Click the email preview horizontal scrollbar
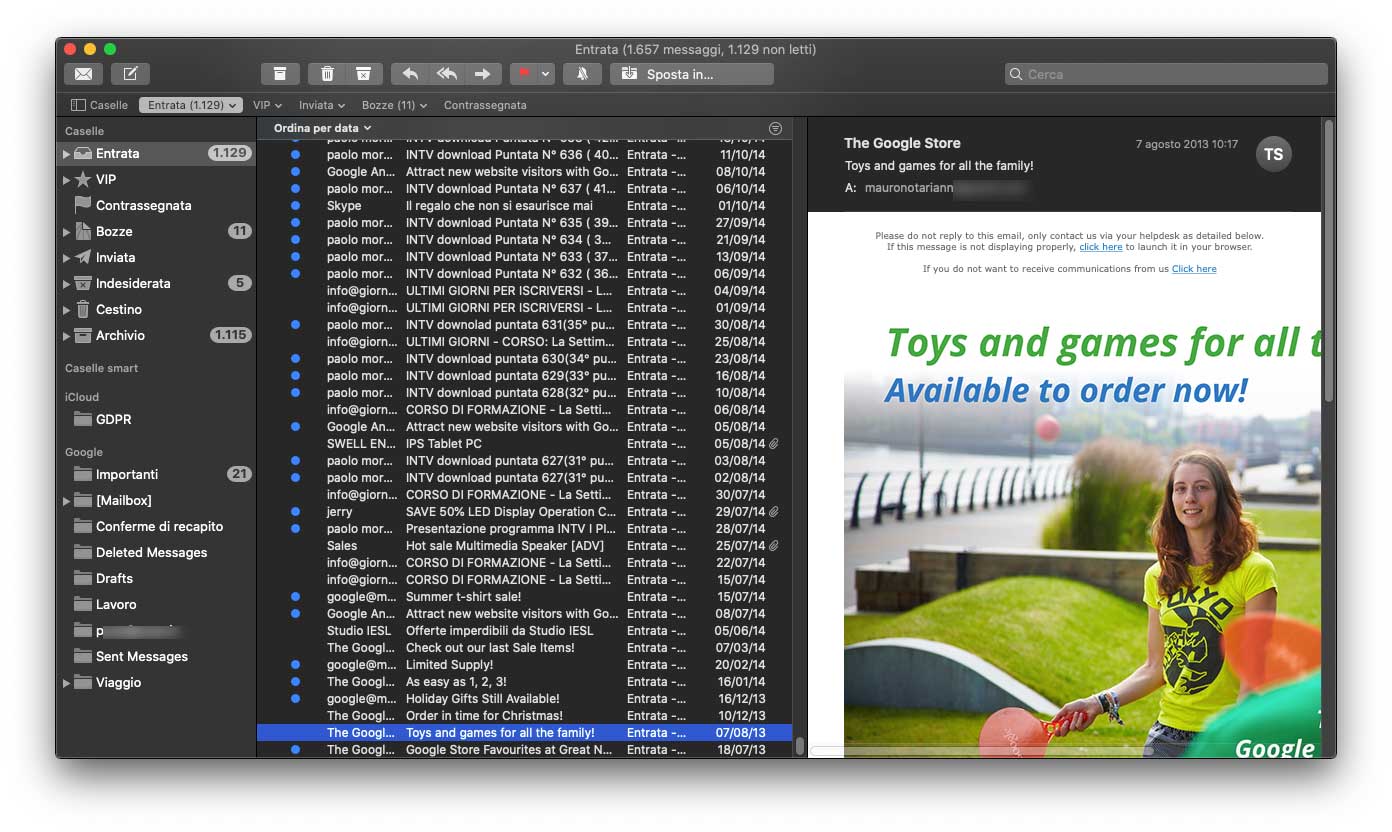Viewport: 1392px width, 832px height. [982, 750]
